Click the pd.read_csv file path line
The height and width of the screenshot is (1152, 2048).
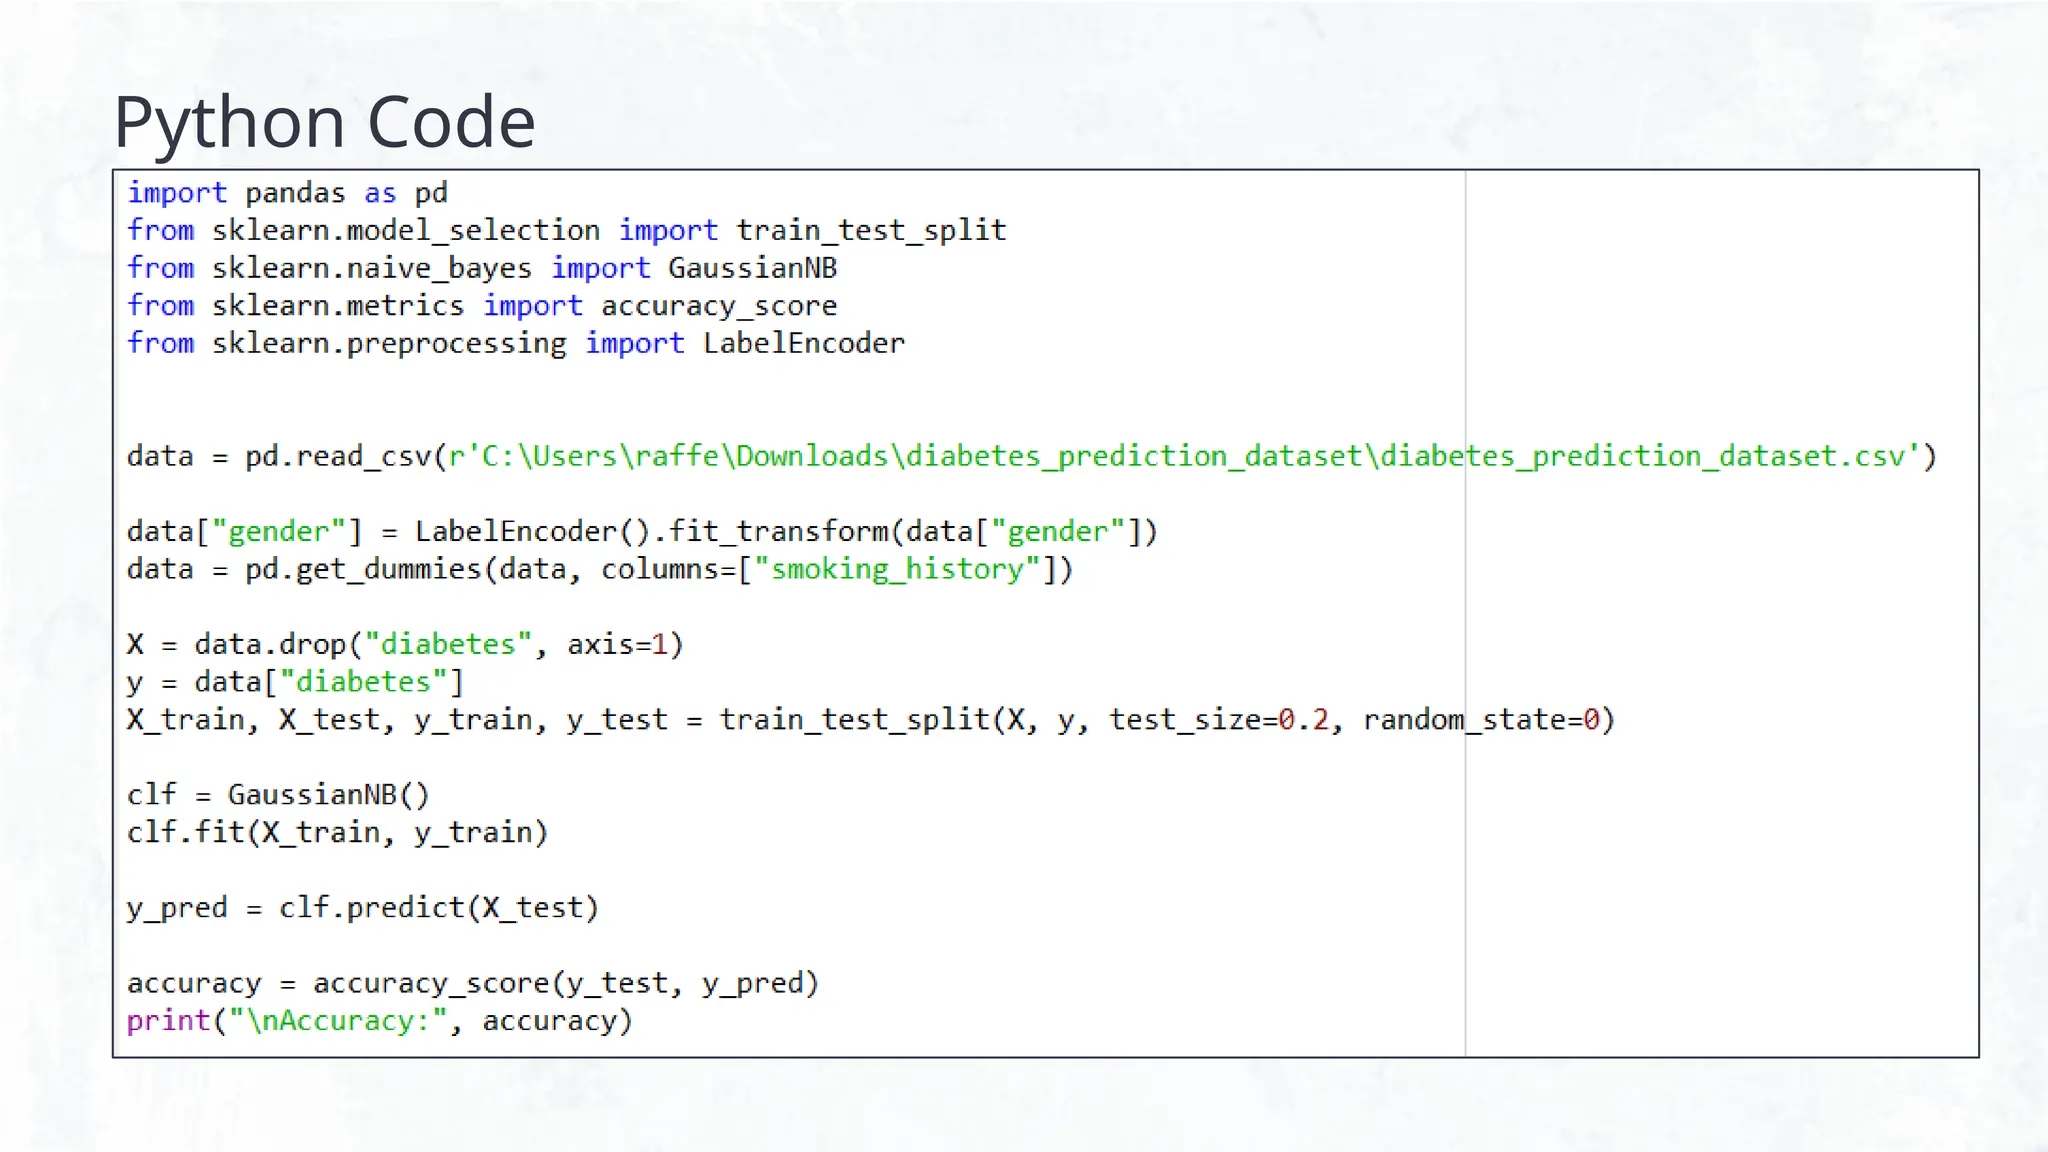point(1032,456)
